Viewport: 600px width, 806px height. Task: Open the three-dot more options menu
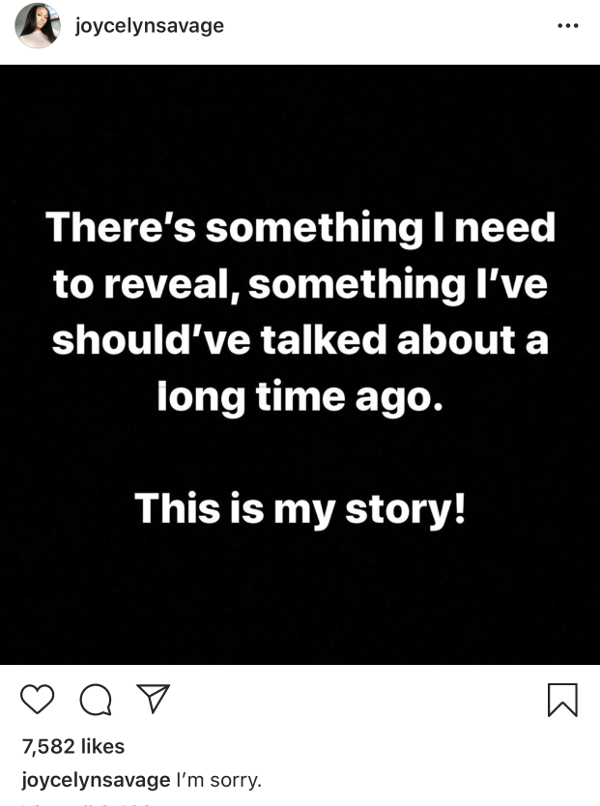(x=567, y=26)
